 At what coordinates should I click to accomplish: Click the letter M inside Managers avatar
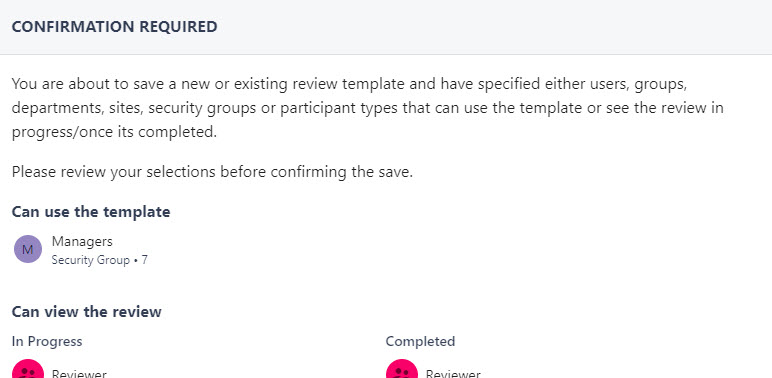tap(28, 250)
